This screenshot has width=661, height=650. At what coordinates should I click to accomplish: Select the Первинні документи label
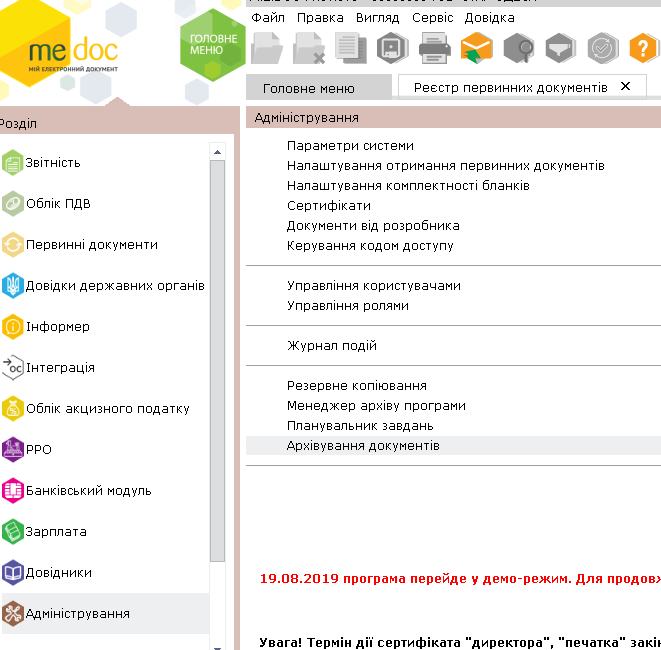click(x=92, y=245)
